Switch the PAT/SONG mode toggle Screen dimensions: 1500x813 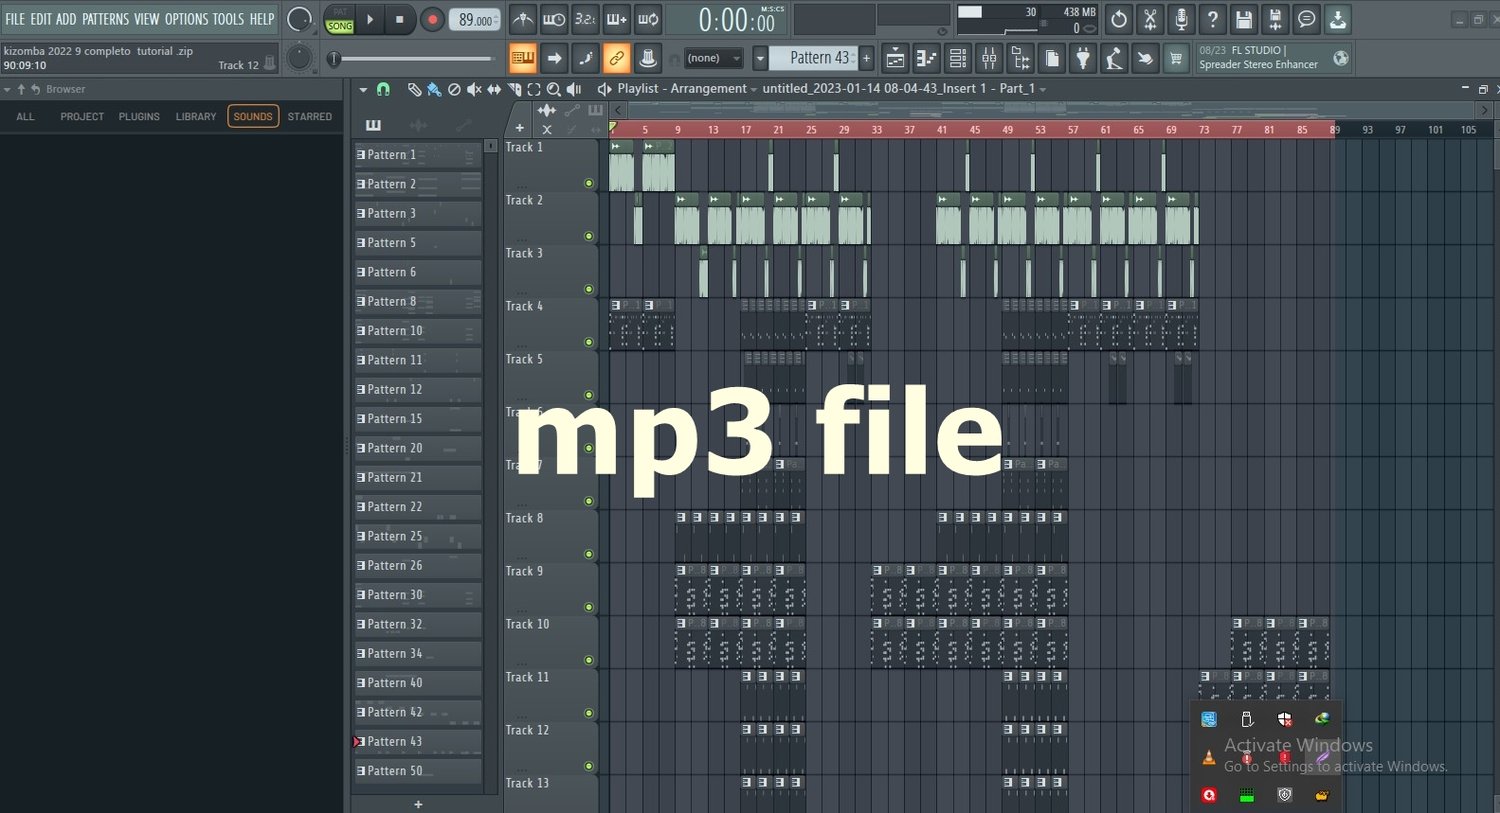[340, 19]
